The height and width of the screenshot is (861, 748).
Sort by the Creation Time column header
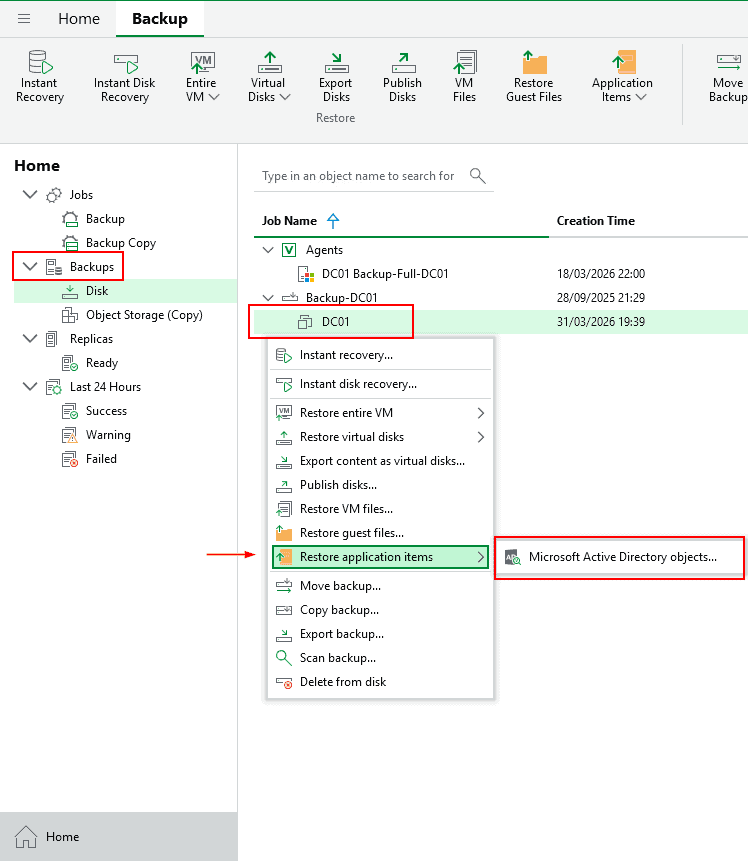pyautogui.click(x=595, y=221)
